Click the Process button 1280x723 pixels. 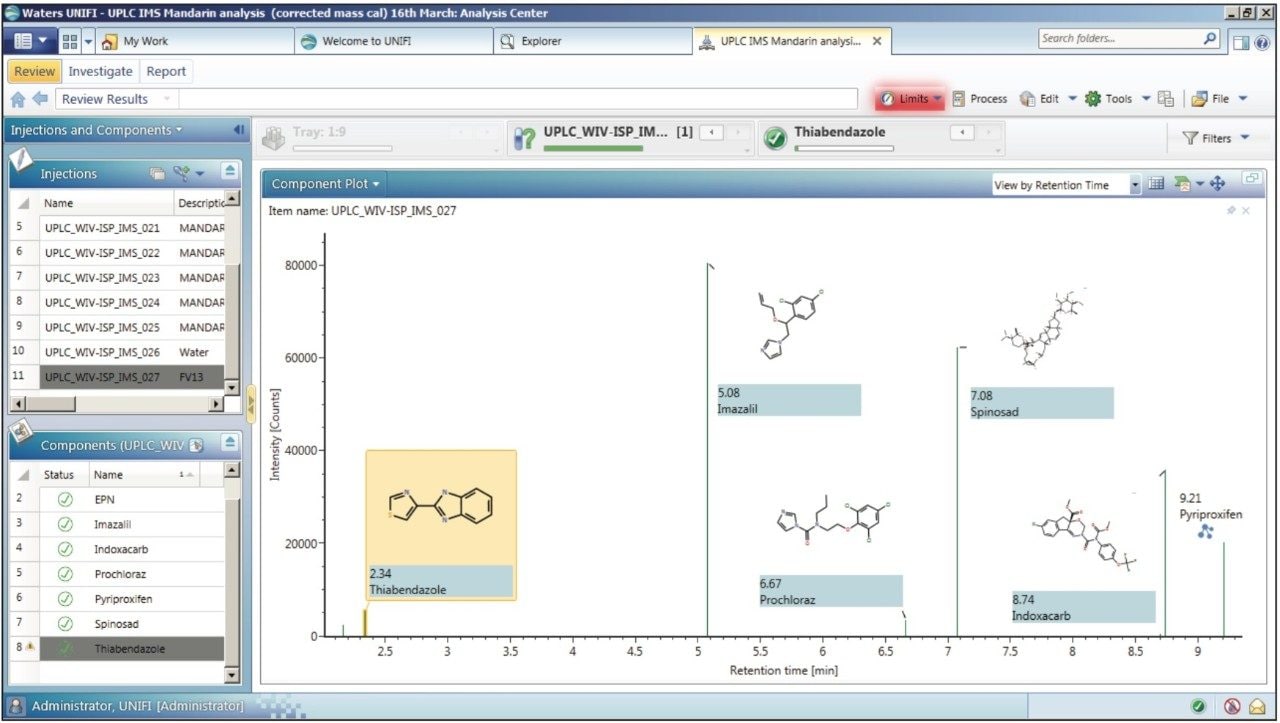pos(980,99)
